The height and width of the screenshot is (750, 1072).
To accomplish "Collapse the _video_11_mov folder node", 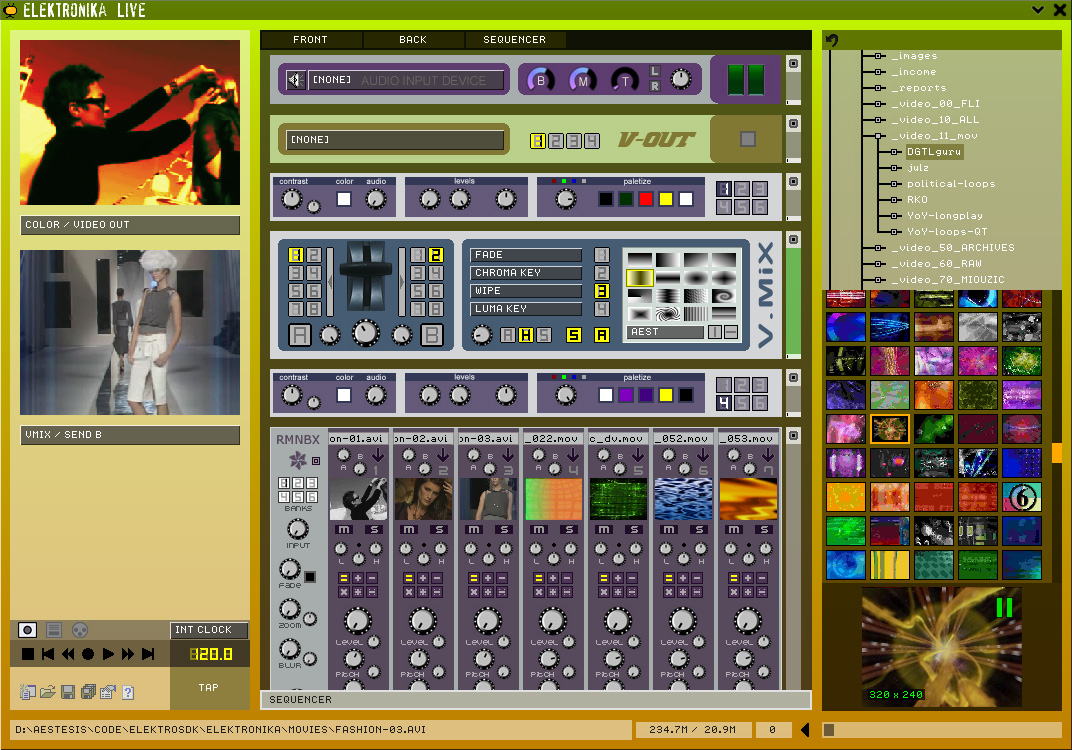I will pyautogui.click(x=879, y=136).
